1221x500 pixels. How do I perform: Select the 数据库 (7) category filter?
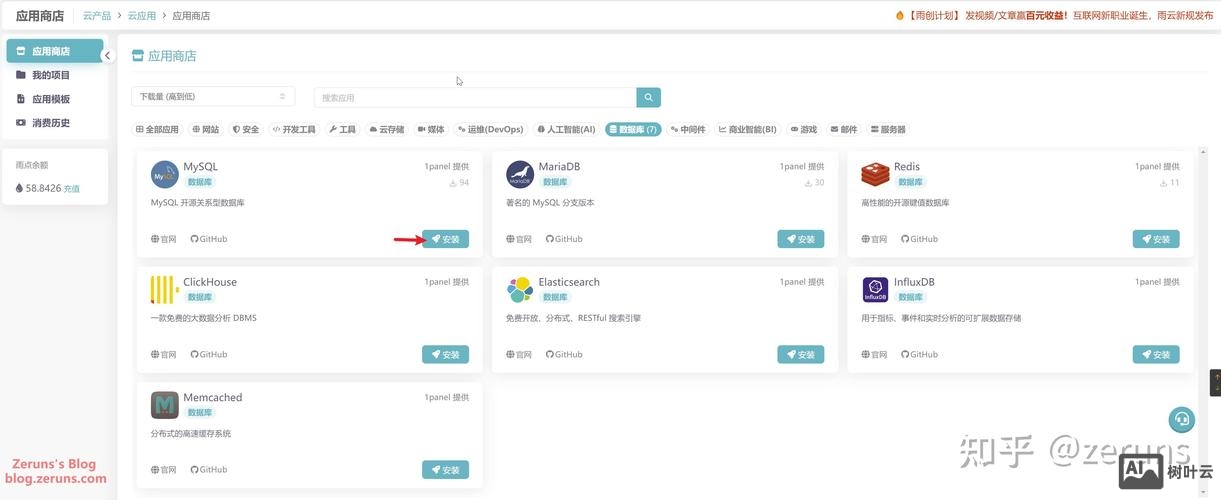633,129
